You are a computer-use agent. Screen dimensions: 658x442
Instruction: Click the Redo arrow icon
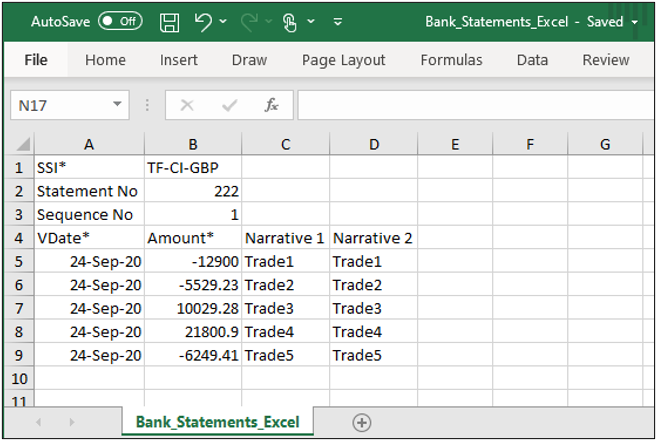click(251, 21)
